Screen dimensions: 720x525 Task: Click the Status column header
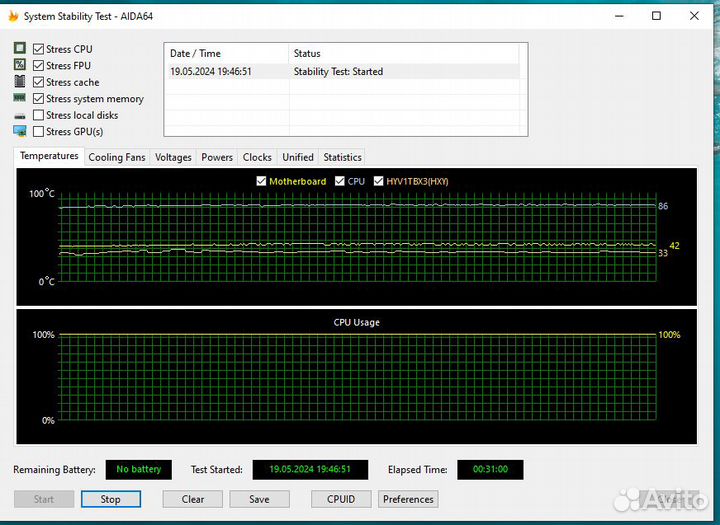click(404, 53)
